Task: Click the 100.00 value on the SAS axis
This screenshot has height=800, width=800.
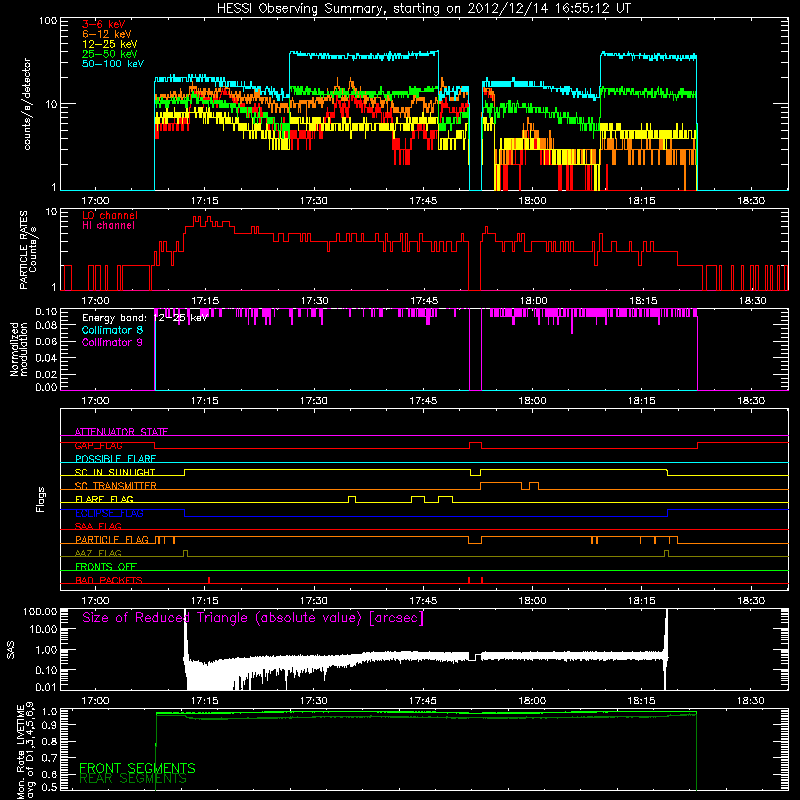Action: point(40,611)
